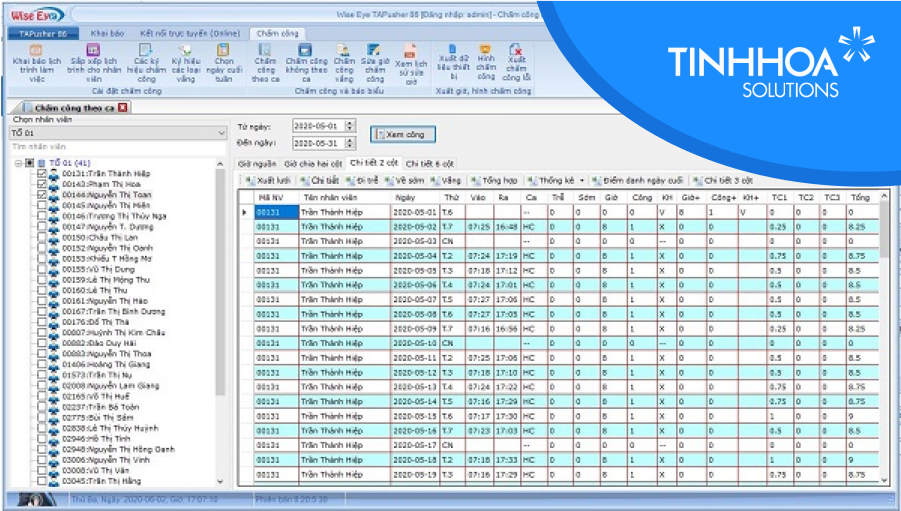Click Xuất lưới toolbar button
Screen dimensions: 901x511
[x=268, y=180]
